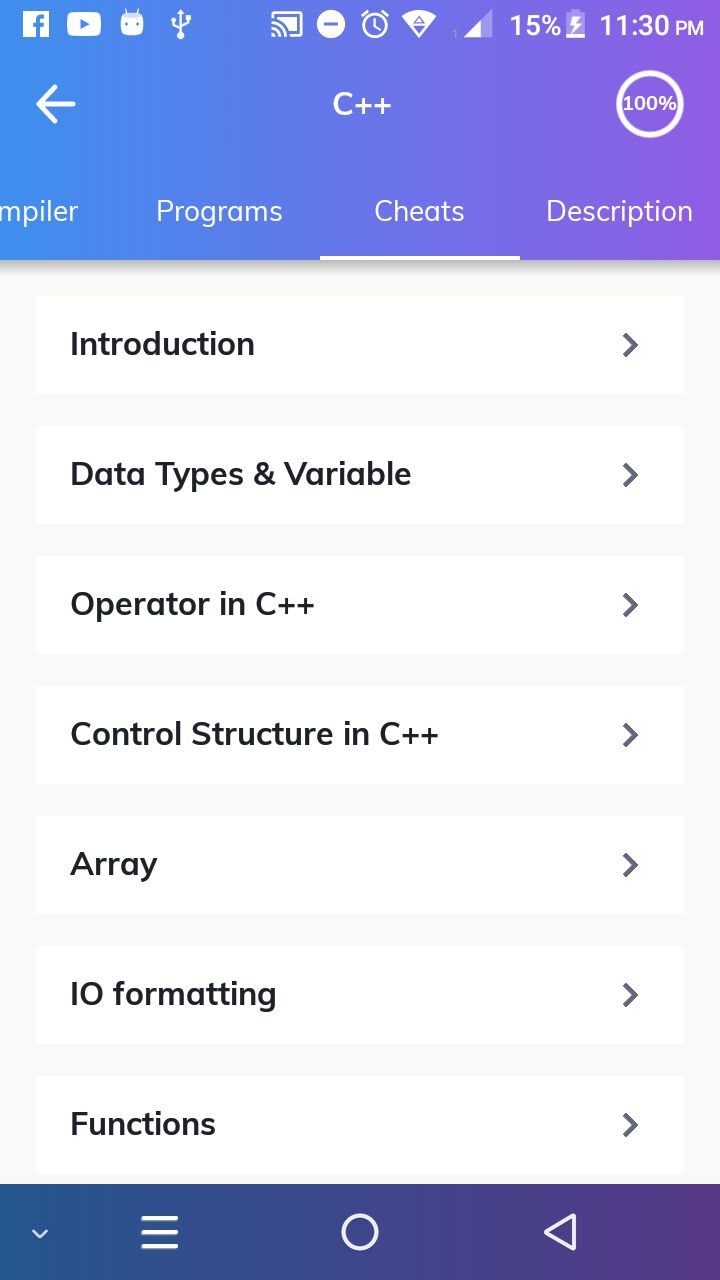Tap the cast screen status icon
The image size is (720, 1280).
[x=286, y=26]
